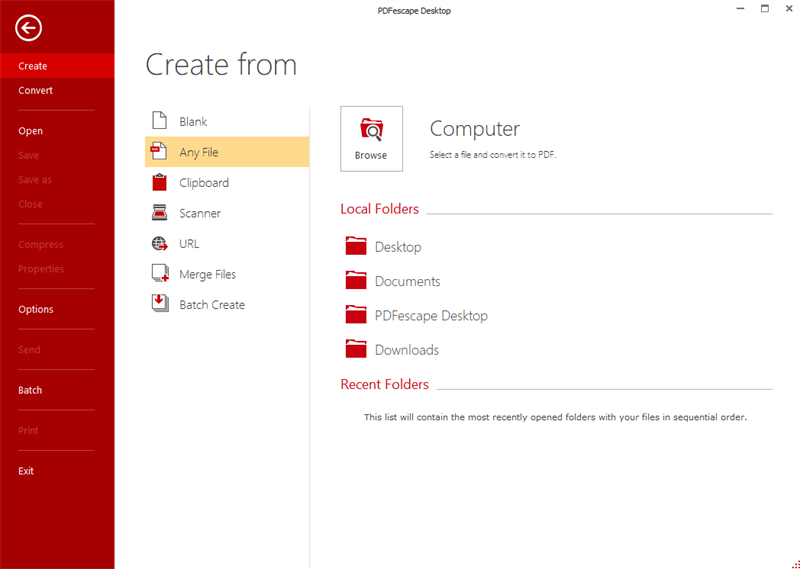Choose the Batch Create label
Viewport: 800px width, 569px height.
(212, 305)
